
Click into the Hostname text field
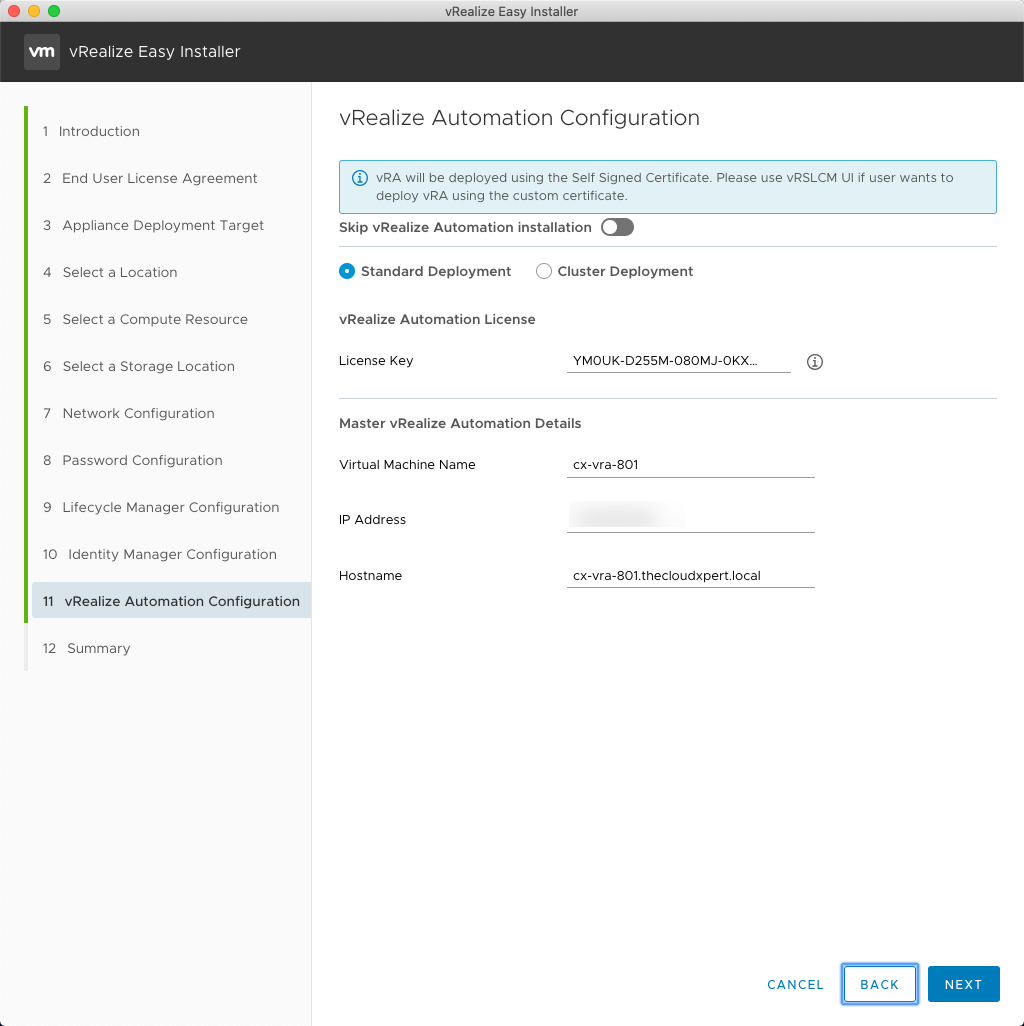click(x=690, y=576)
